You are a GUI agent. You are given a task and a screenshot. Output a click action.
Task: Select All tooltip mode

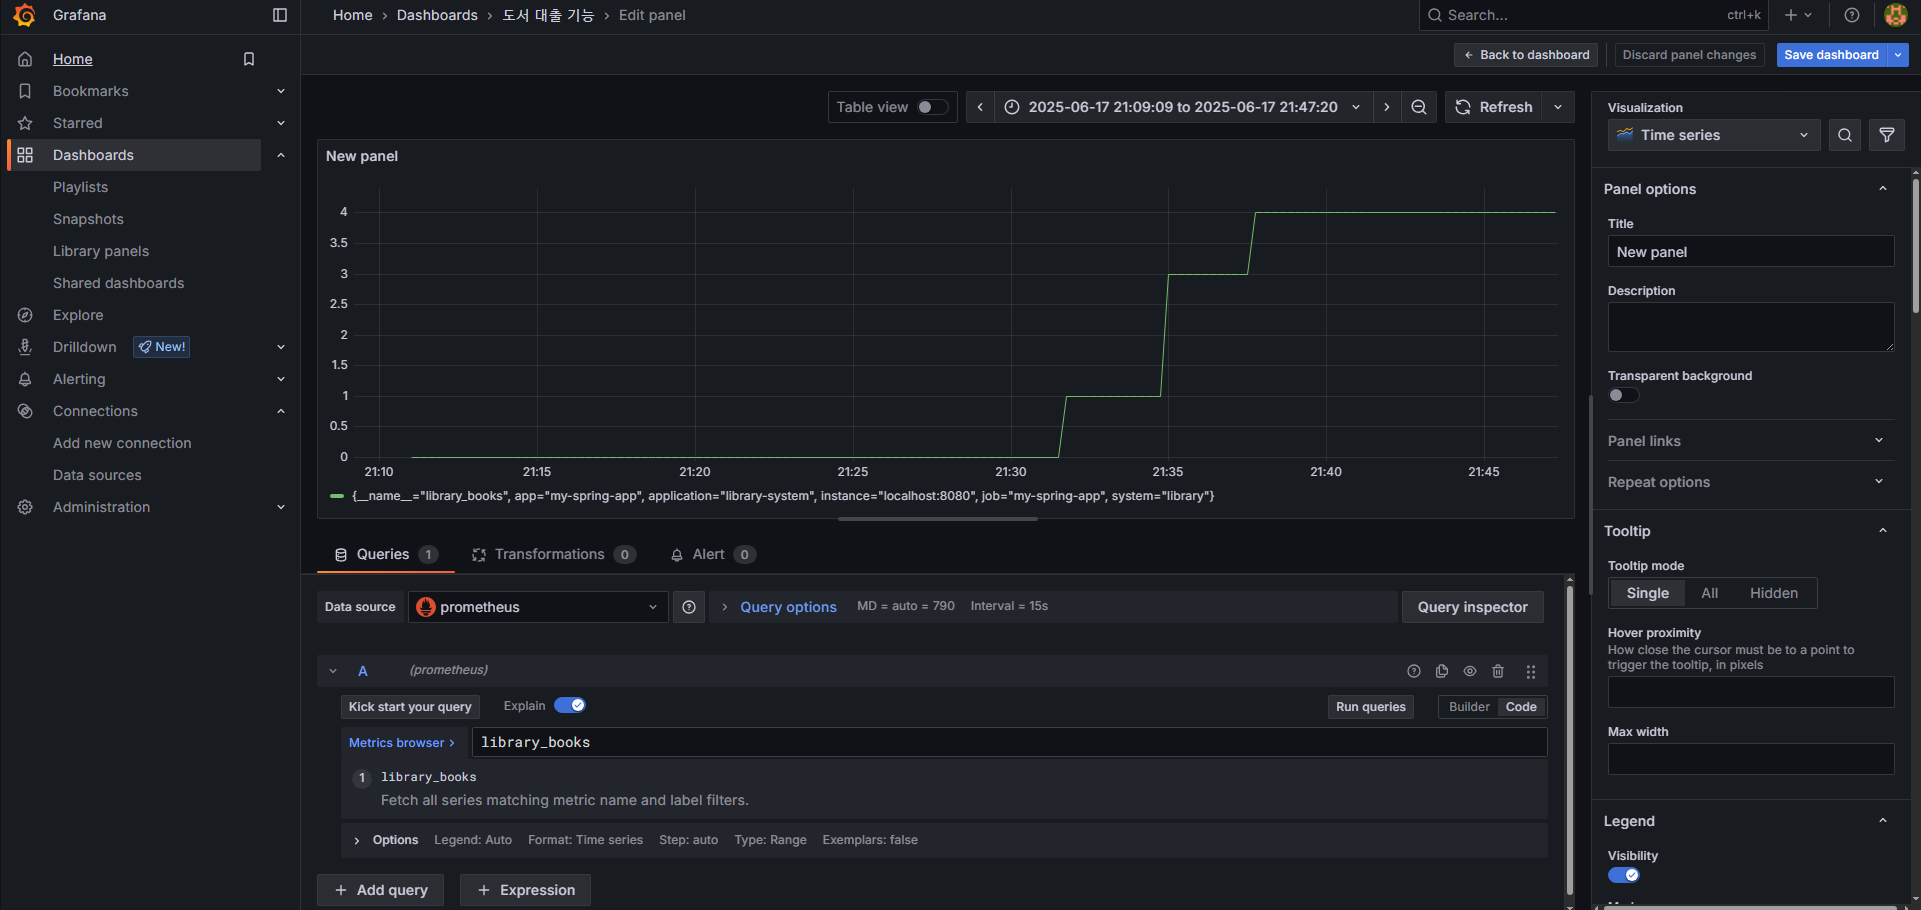pyautogui.click(x=1710, y=593)
